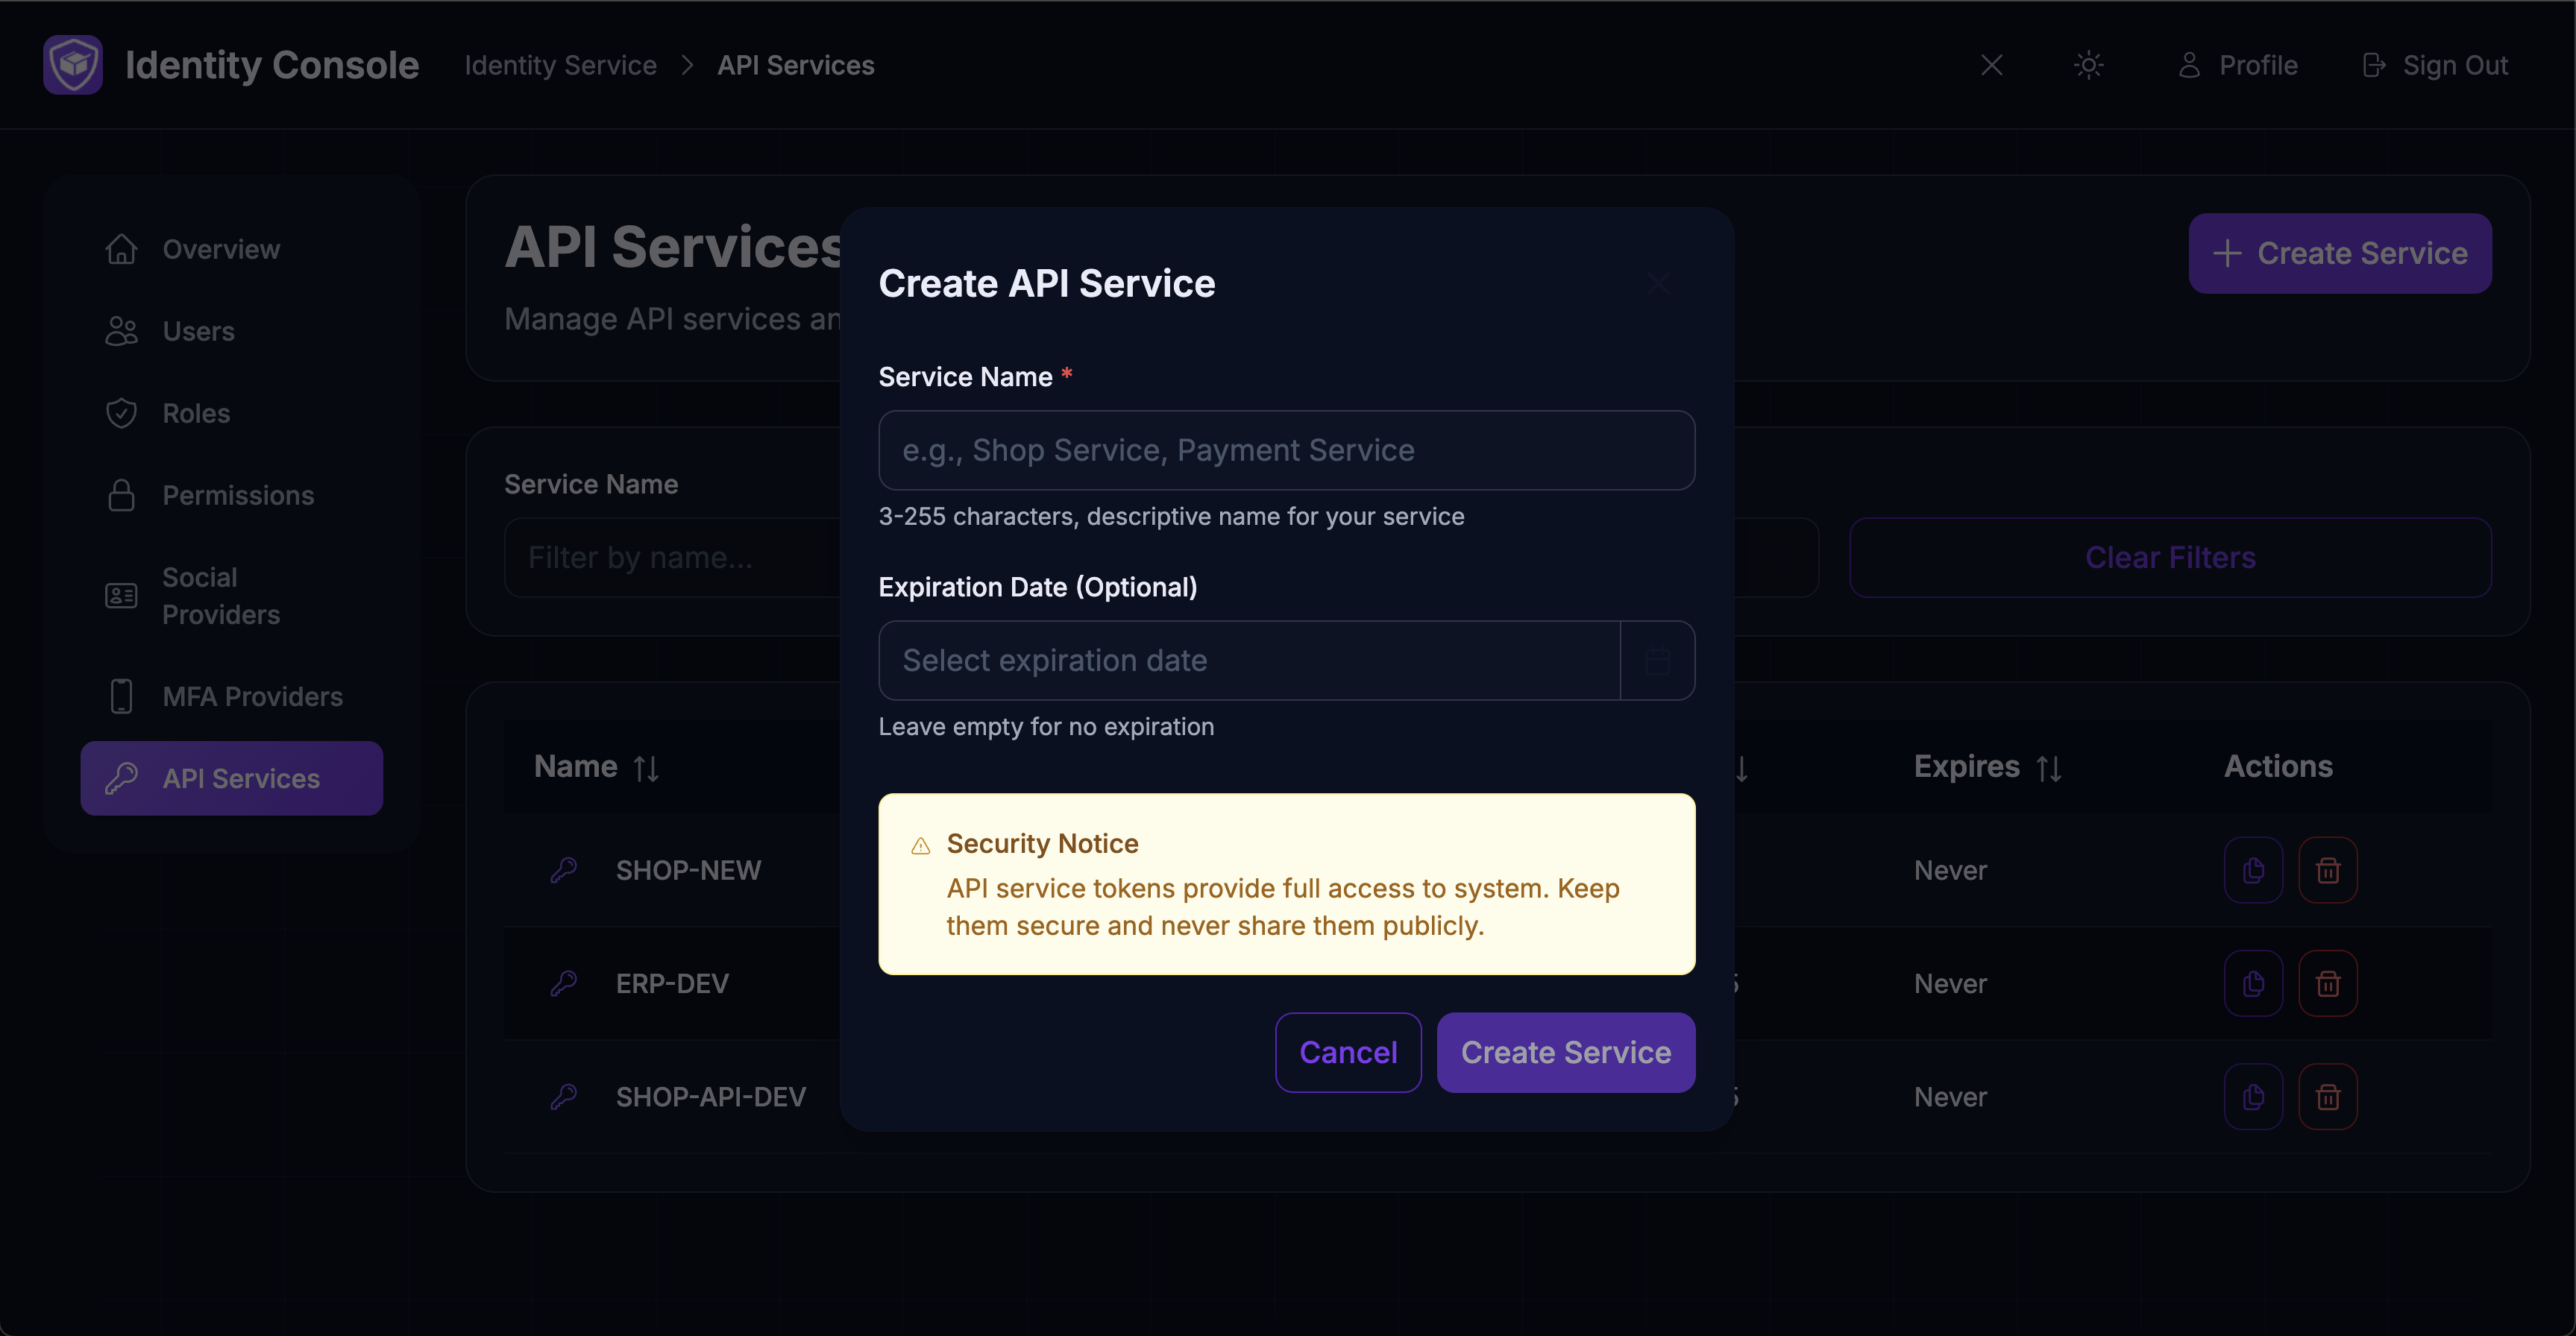Select the Users sidebar icon
Screen dimensions: 2576x1336
(x=121, y=331)
